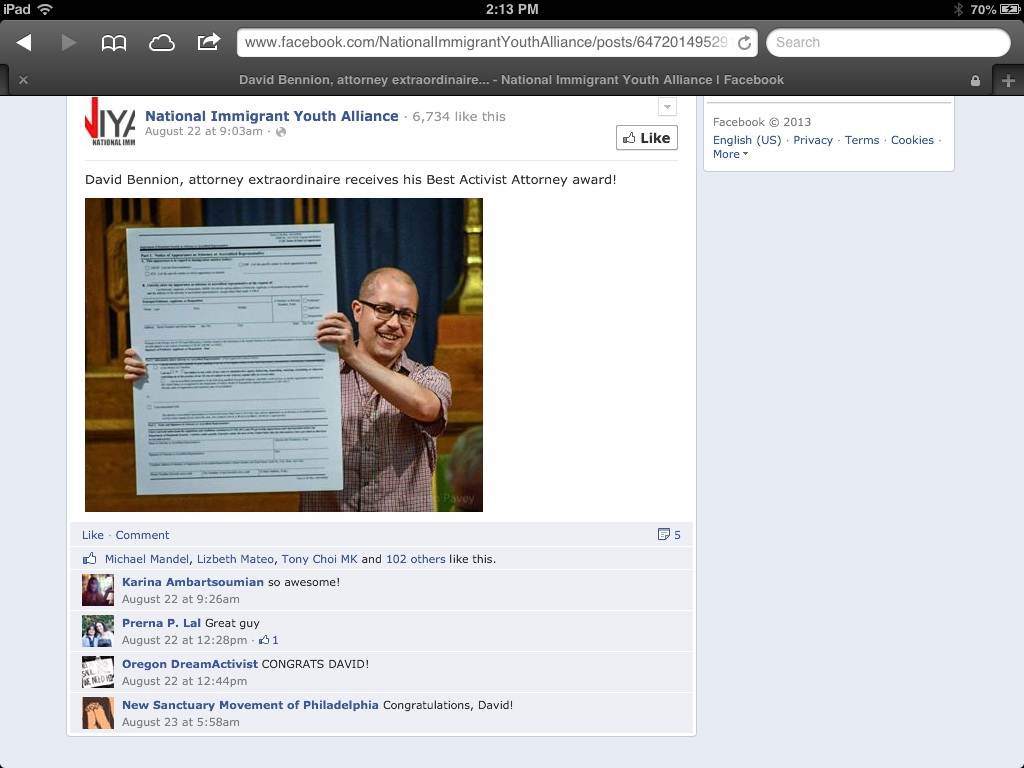
Task: Select the post text about David Bennion
Action: (x=351, y=180)
